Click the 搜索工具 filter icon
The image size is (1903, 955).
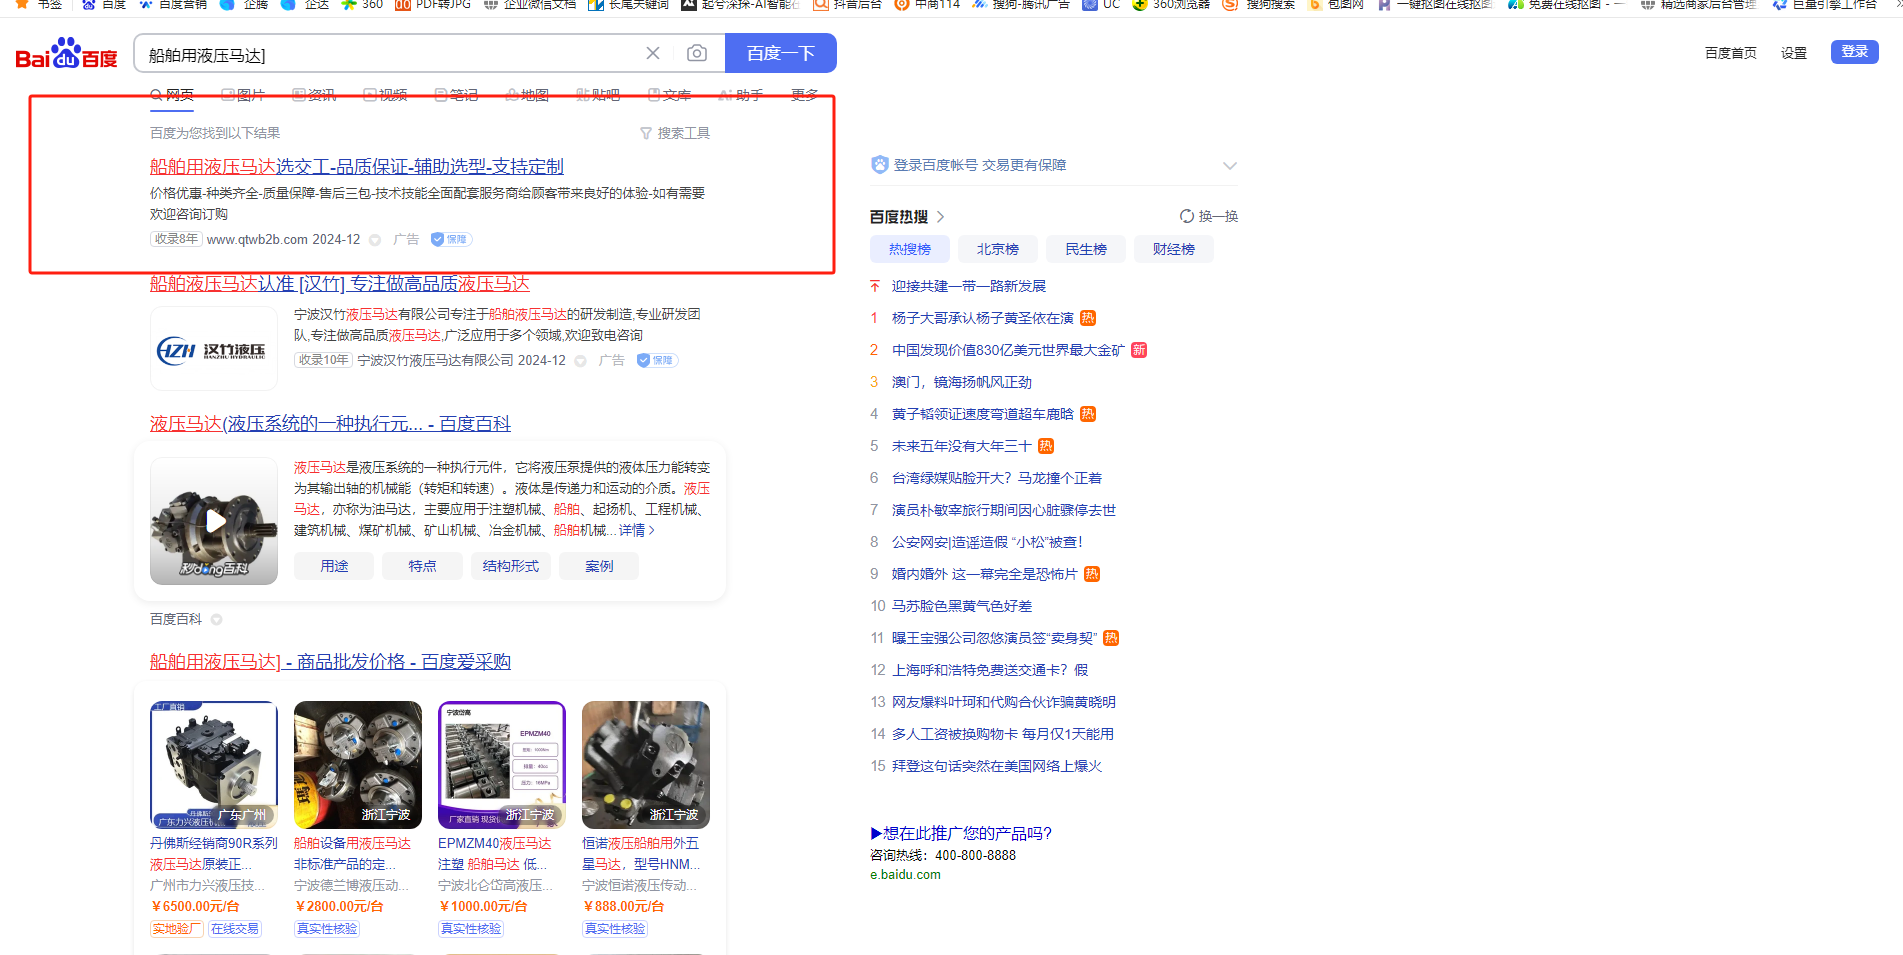tap(646, 133)
